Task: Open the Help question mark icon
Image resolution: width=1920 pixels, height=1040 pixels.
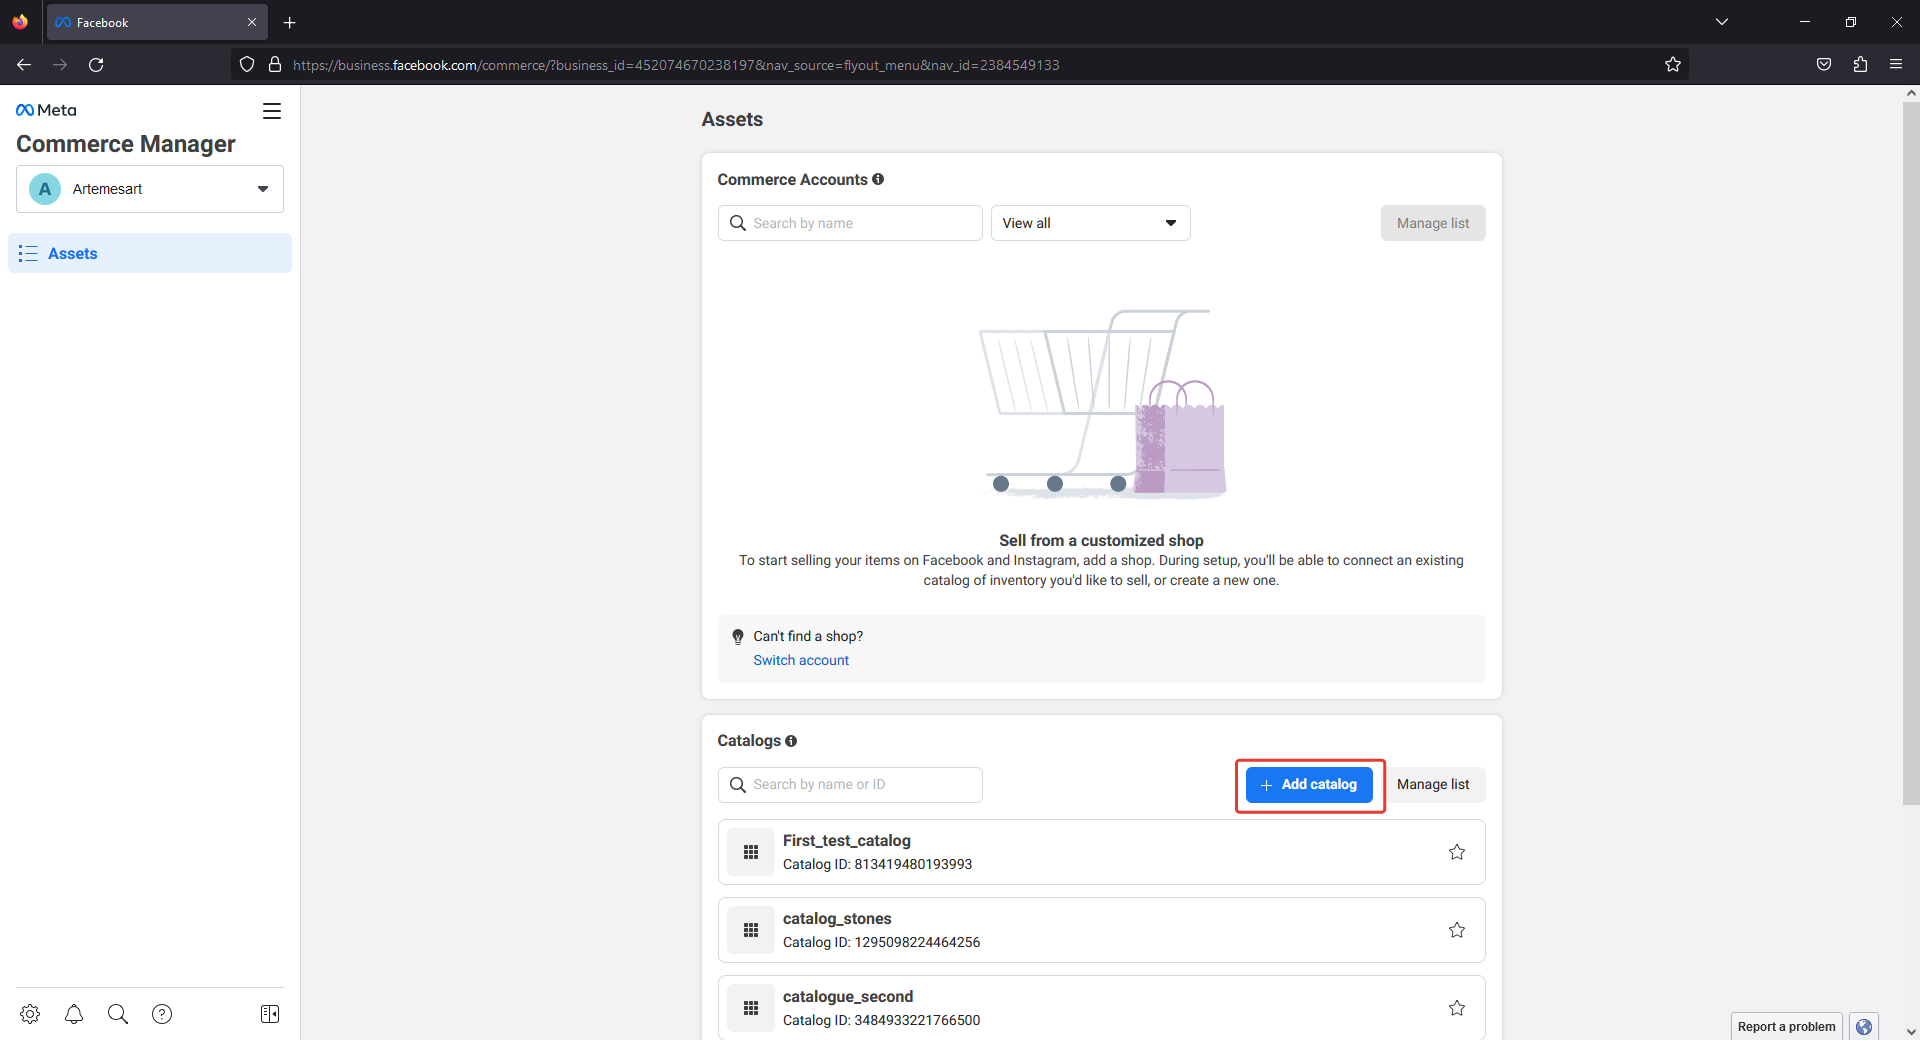Action: (x=162, y=1014)
